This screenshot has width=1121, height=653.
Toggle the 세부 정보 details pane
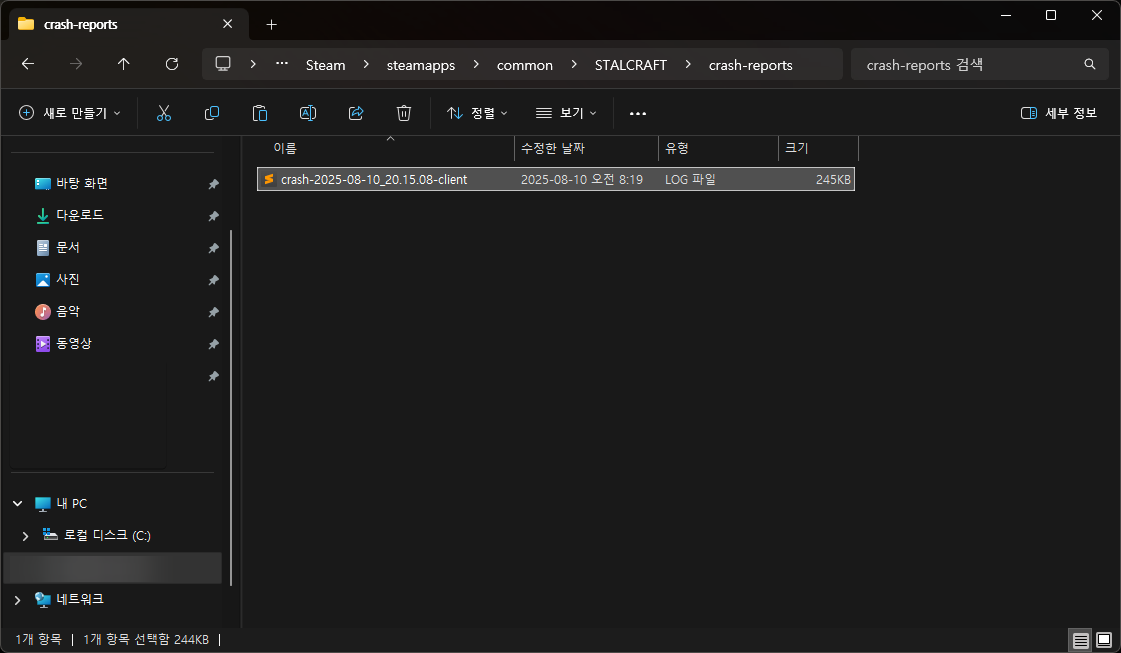click(1059, 113)
